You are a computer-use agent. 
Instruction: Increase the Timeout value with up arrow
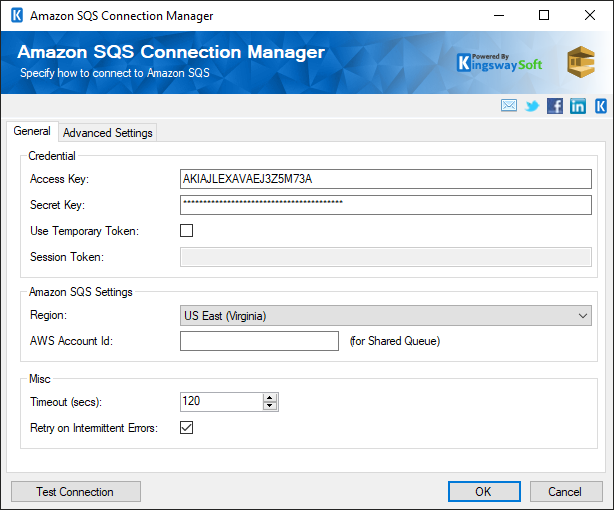(269, 398)
